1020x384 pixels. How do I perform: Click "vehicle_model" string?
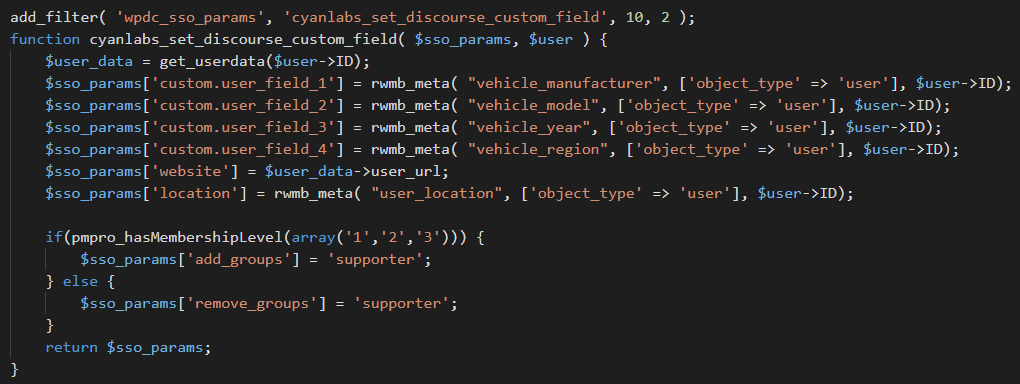point(534,106)
